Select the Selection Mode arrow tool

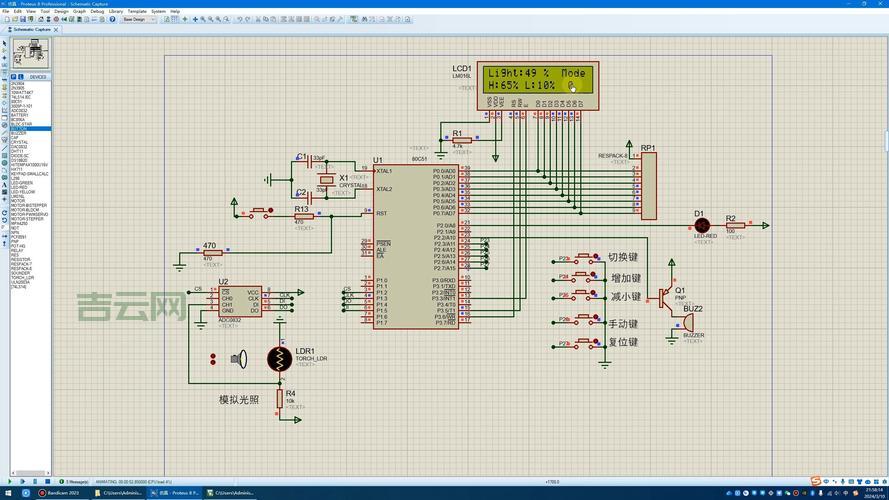pyautogui.click(x=4, y=44)
